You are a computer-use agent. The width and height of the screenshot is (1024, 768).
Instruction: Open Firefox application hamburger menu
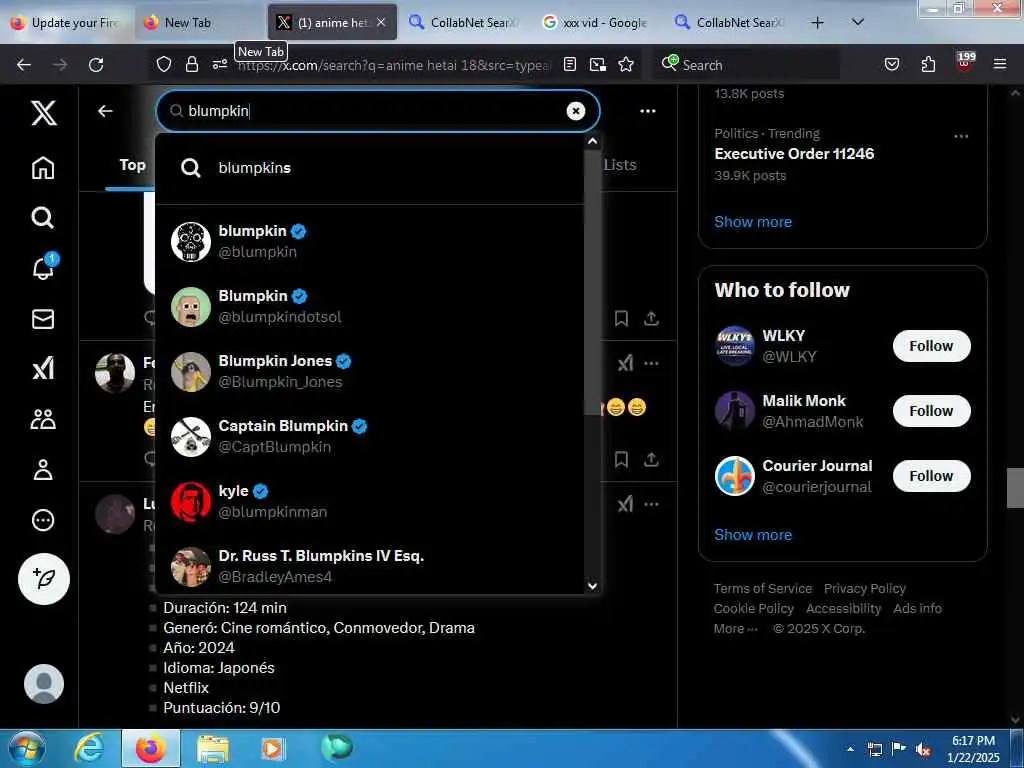(x=999, y=64)
